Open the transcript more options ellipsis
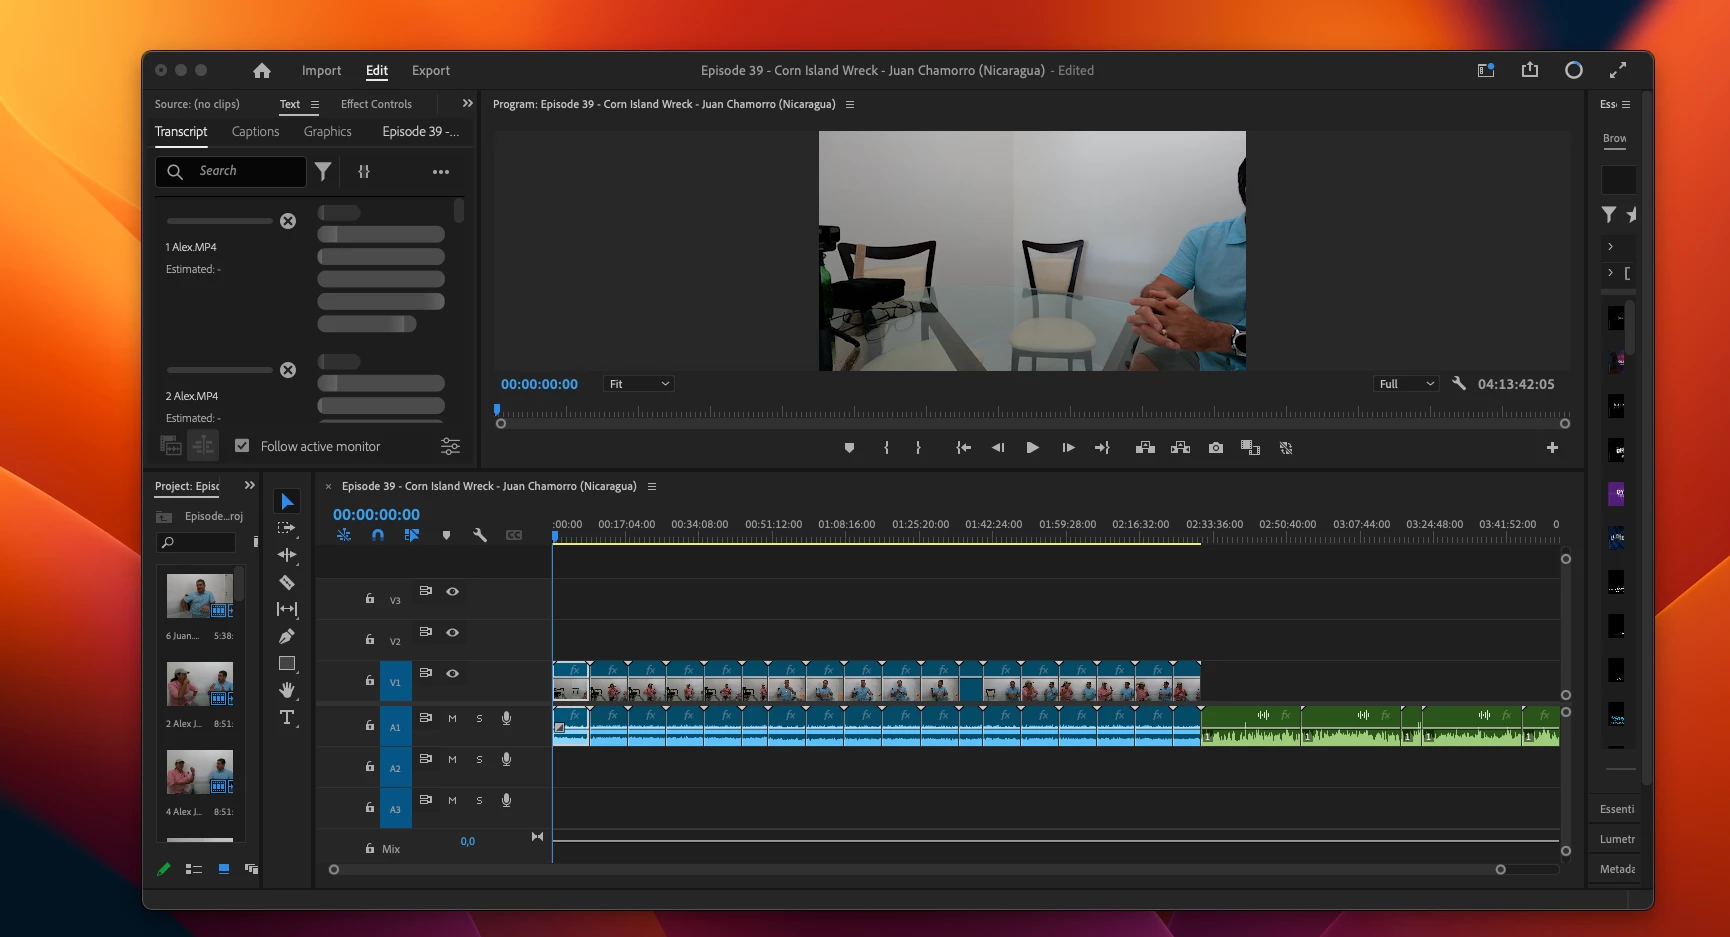 point(441,172)
